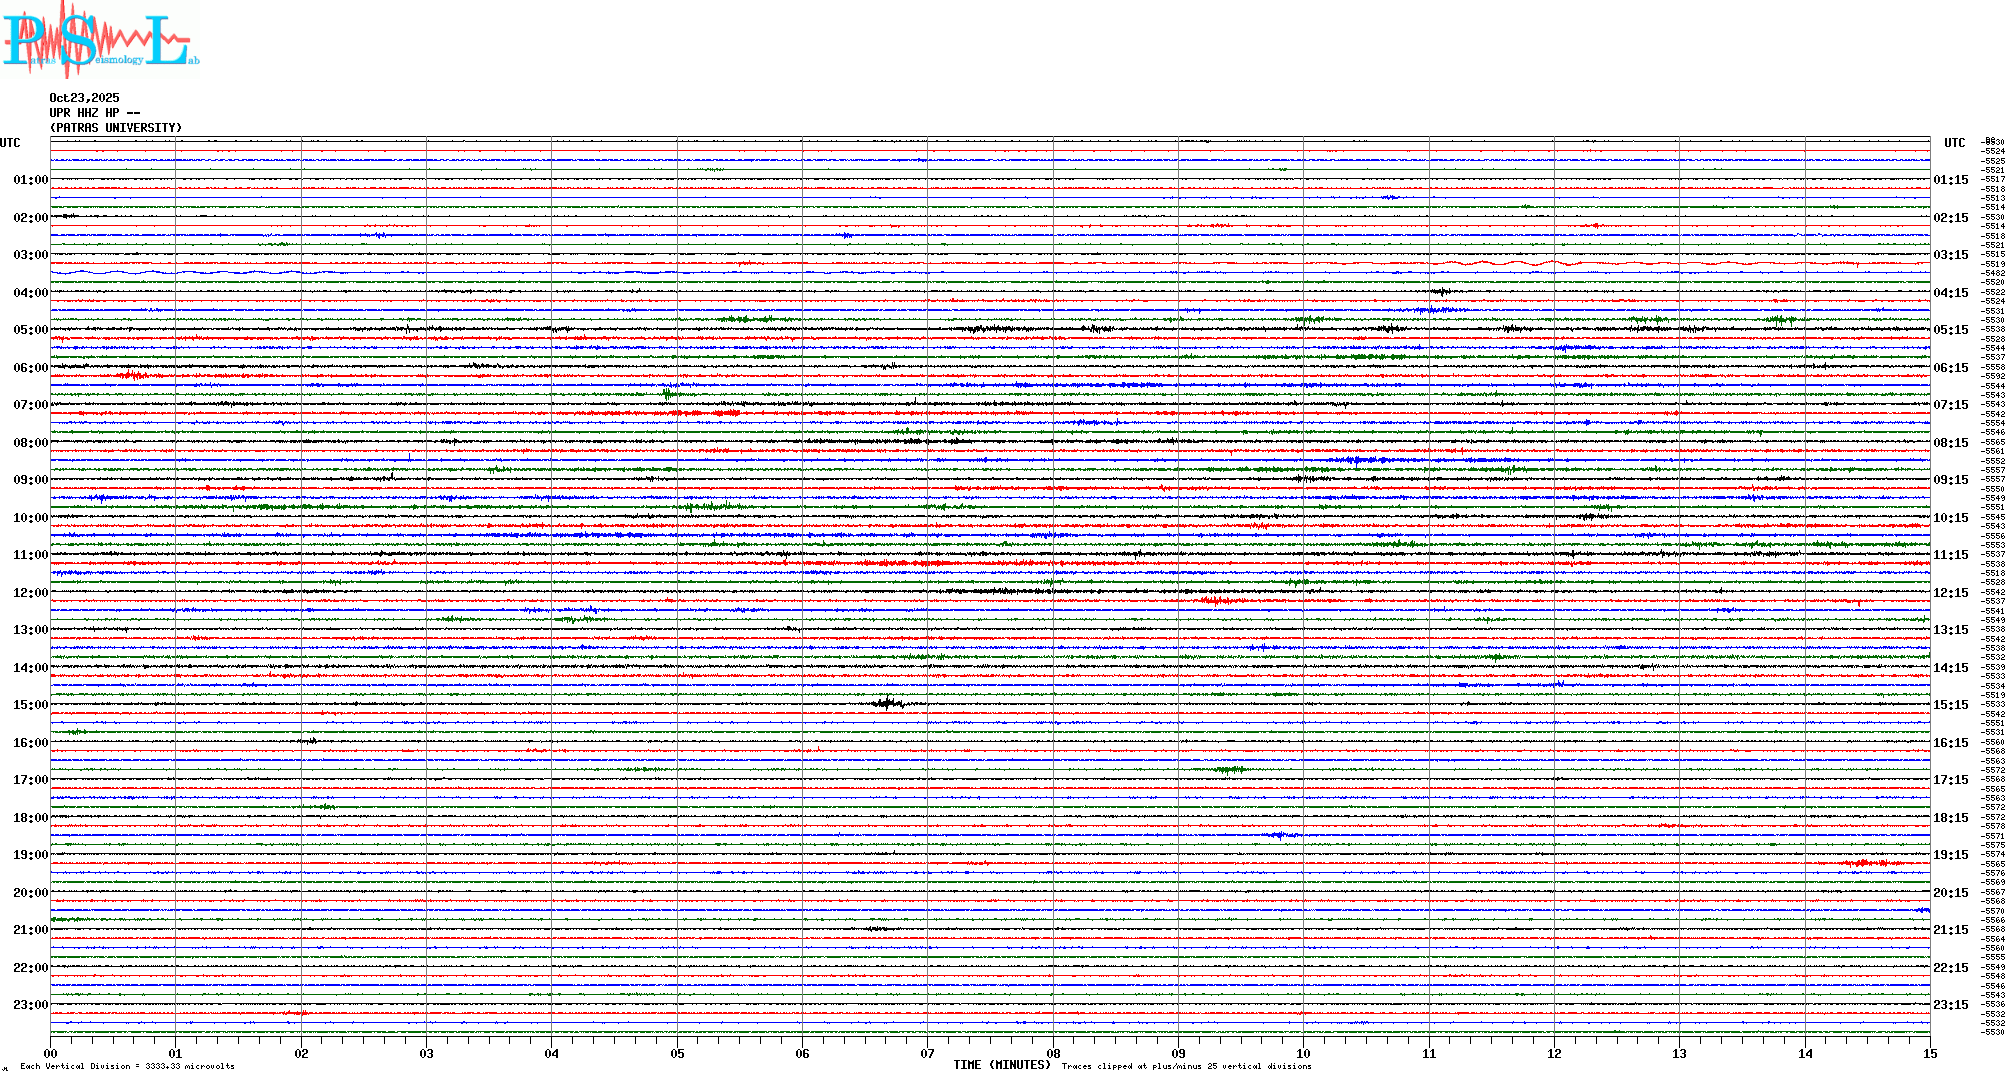The image size is (2010, 1080).
Task: Click the Each Vertical Division microvolts note
Action: (127, 1066)
